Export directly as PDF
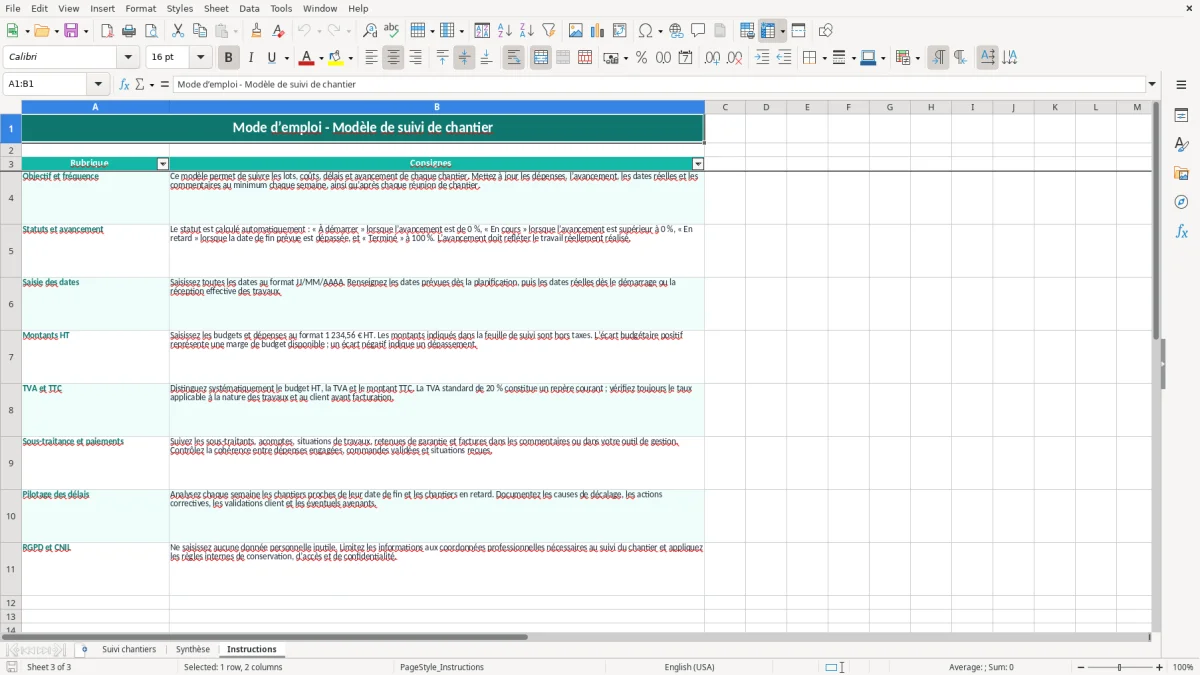The height and width of the screenshot is (675, 1200). coord(107,31)
